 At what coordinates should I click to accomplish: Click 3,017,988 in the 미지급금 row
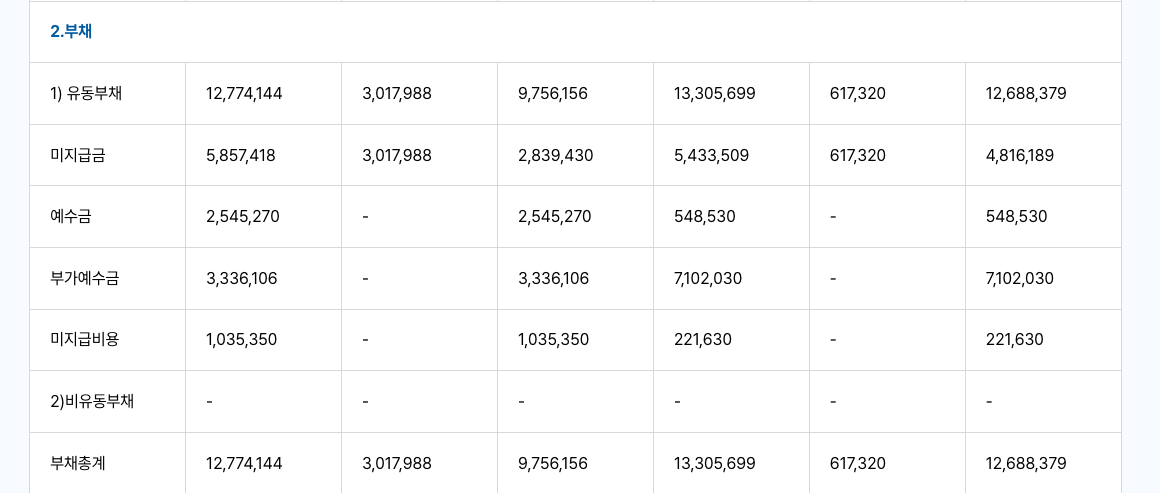click(x=396, y=155)
